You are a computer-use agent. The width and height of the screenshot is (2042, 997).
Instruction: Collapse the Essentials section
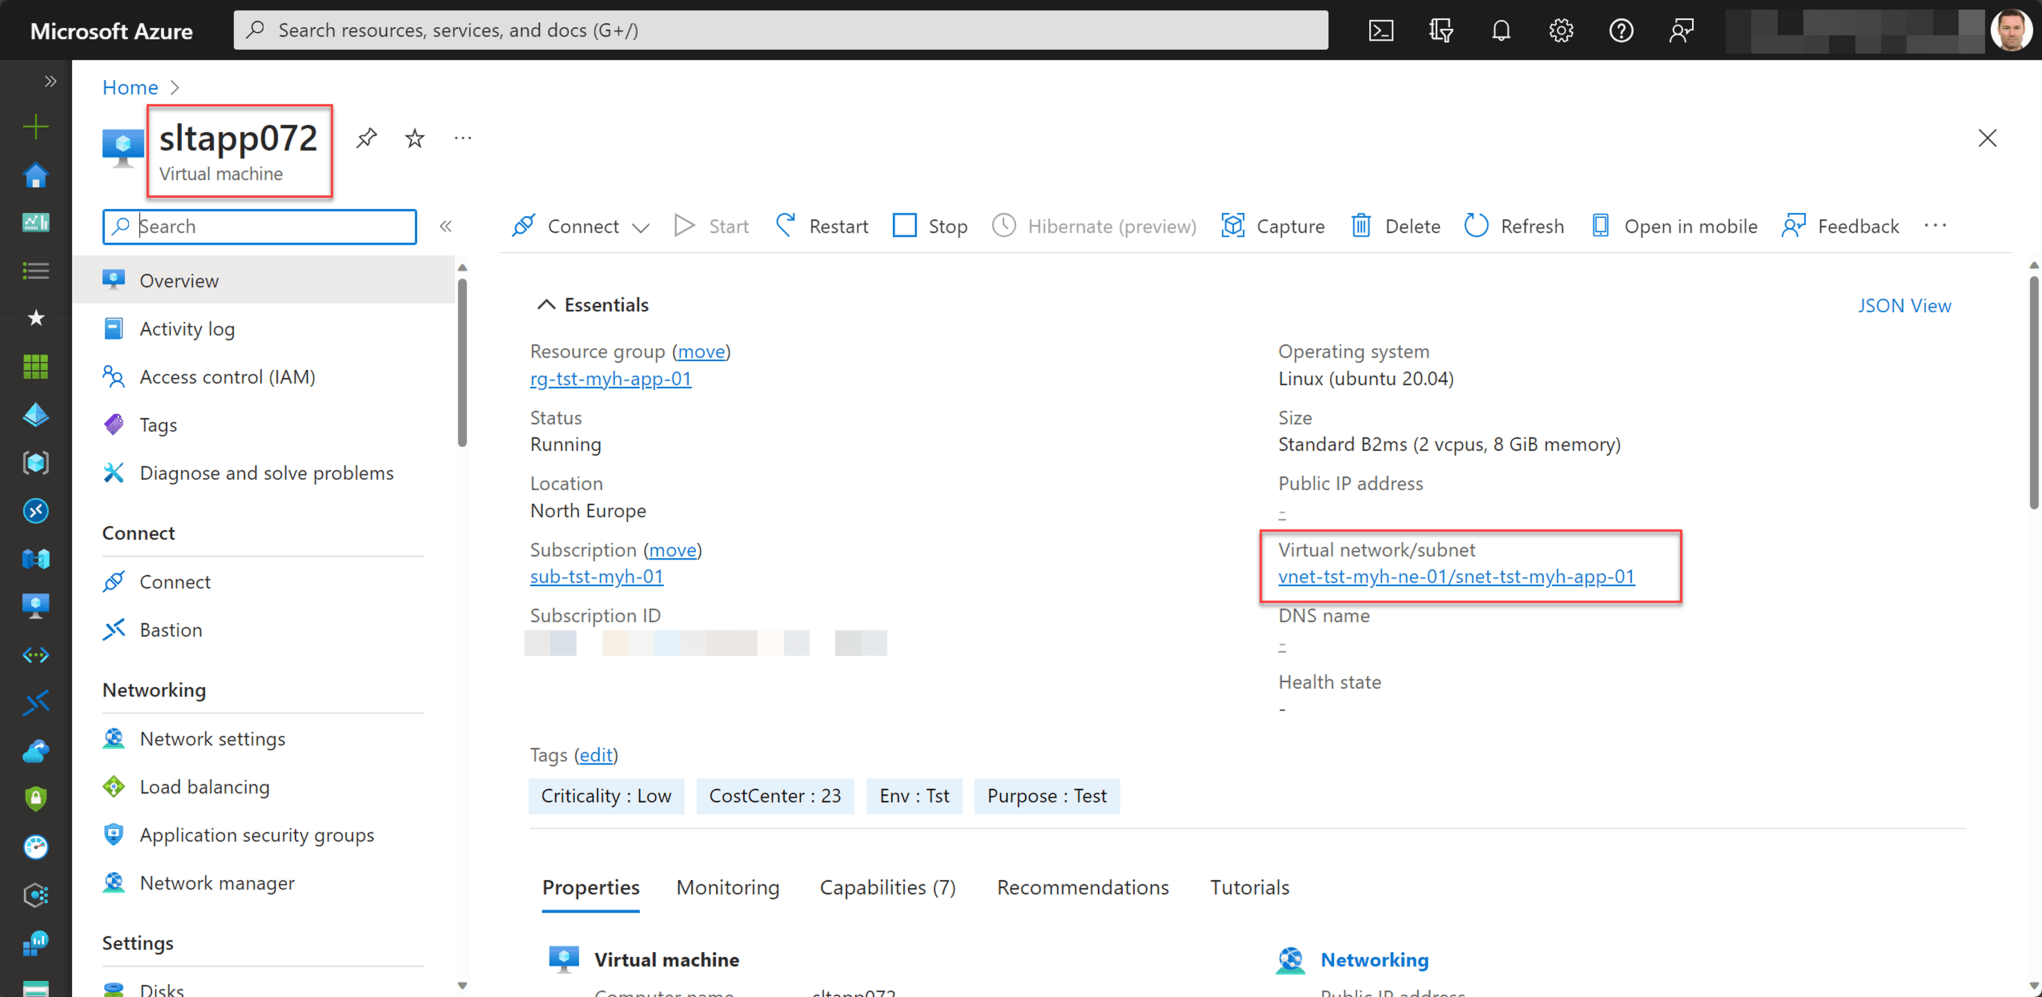point(547,304)
